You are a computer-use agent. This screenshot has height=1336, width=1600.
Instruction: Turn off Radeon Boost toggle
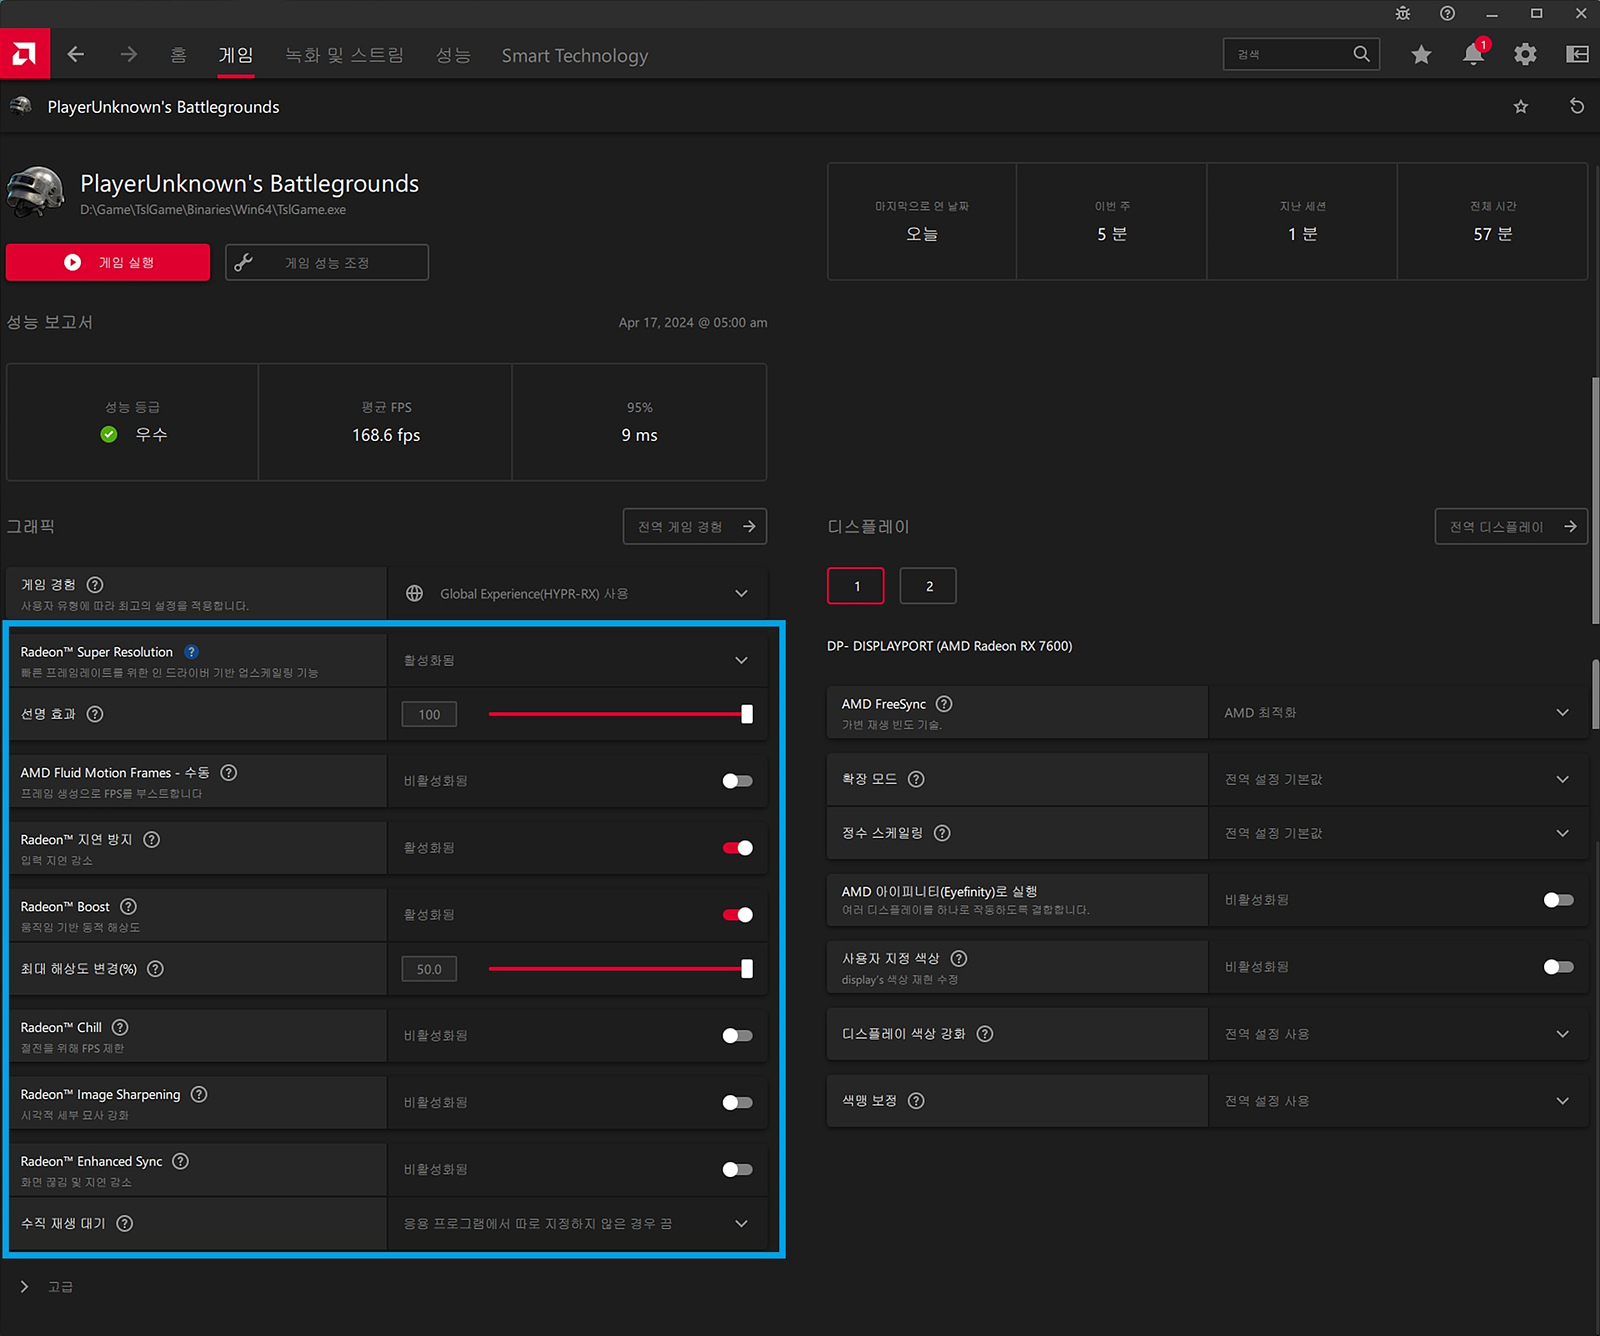pos(737,915)
